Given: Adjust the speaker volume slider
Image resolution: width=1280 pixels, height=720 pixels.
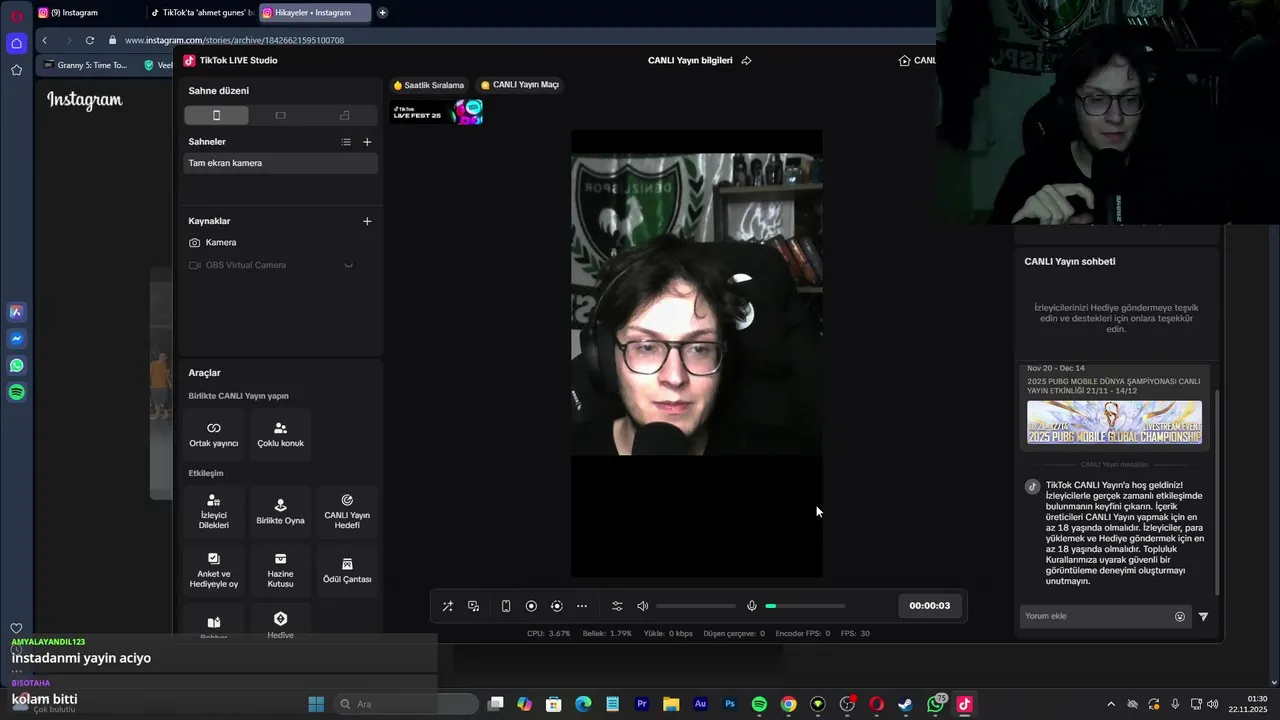Looking at the screenshot, I should 696,606.
